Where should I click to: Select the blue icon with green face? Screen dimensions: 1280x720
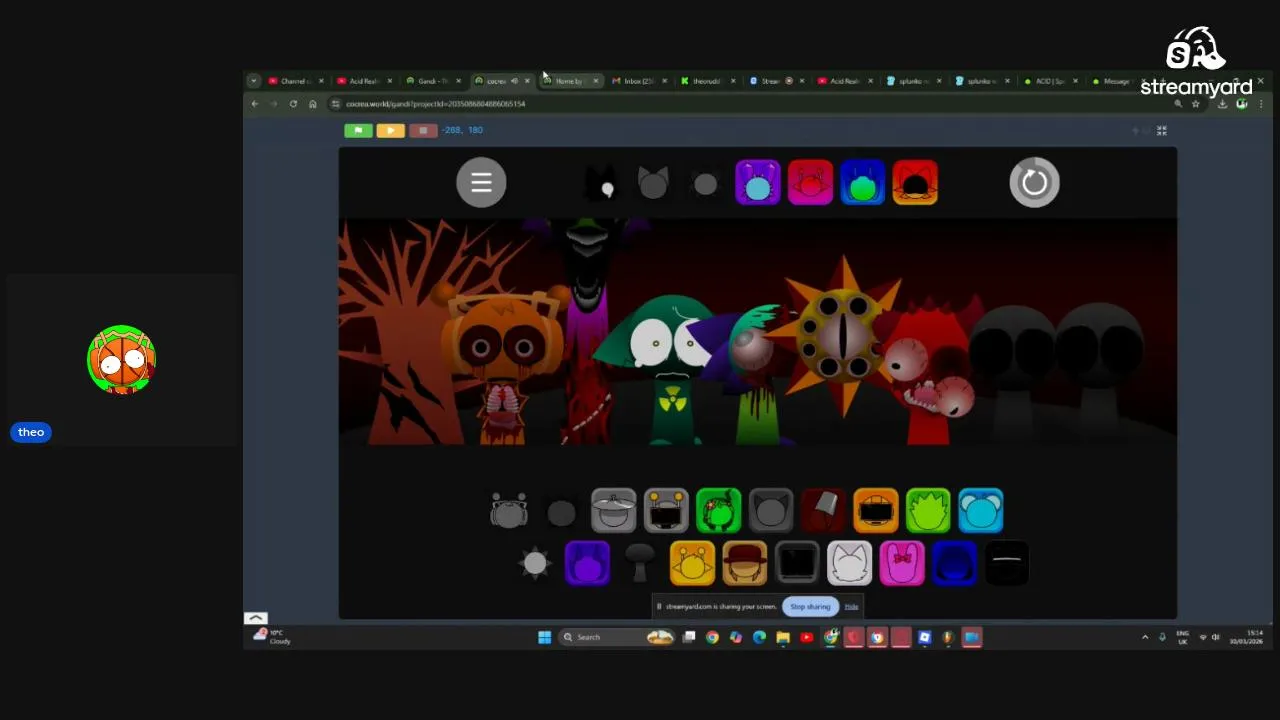[x=862, y=183]
